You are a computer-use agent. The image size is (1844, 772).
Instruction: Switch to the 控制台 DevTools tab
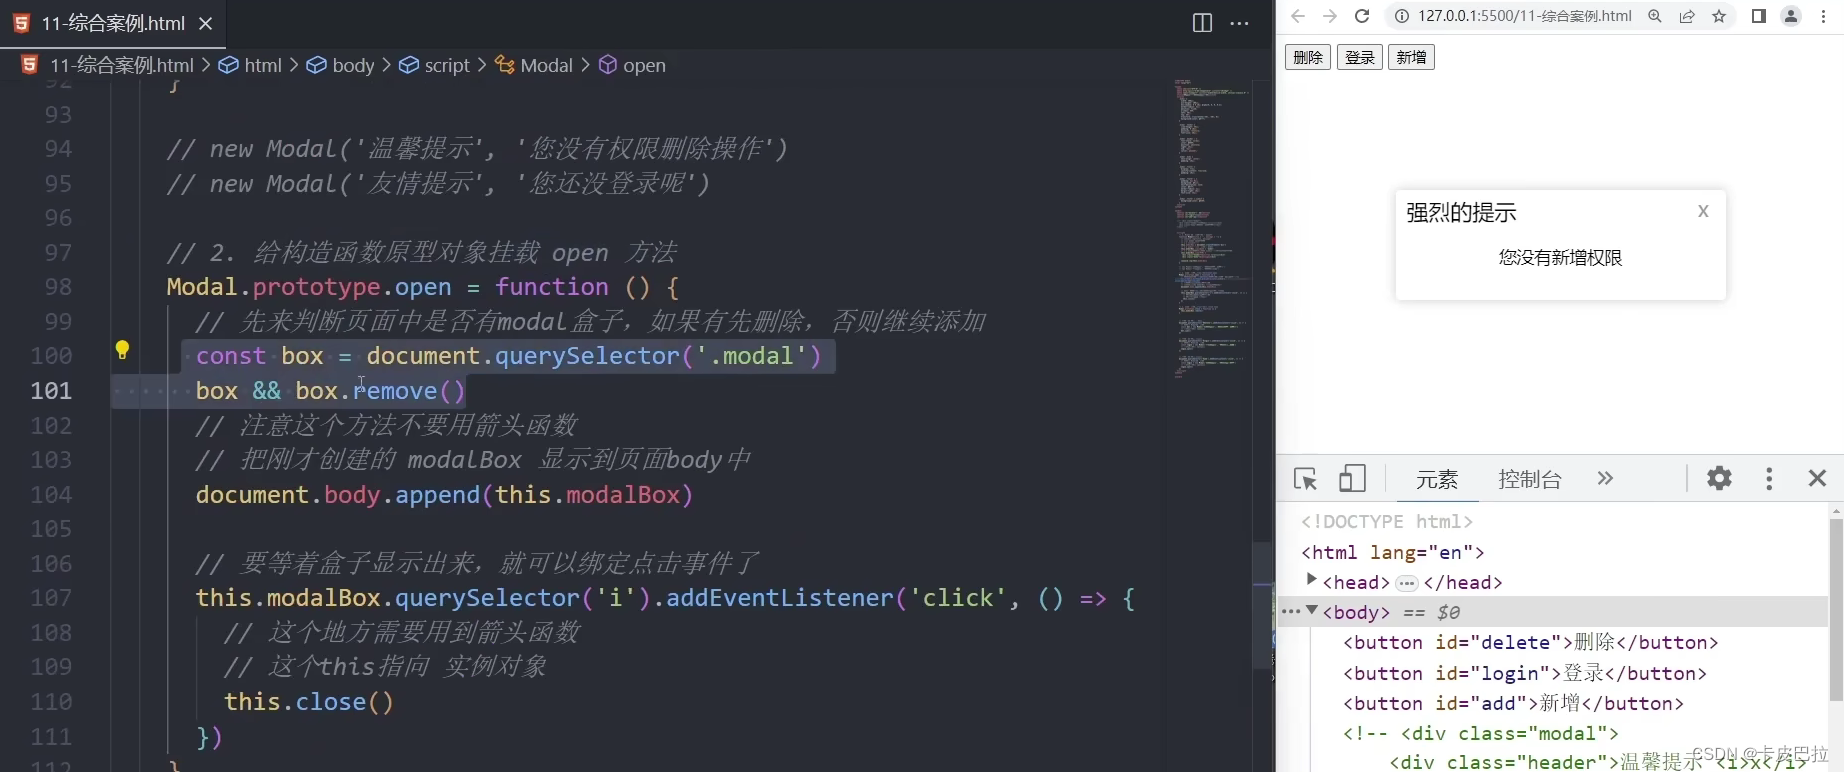tap(1530, 479)
